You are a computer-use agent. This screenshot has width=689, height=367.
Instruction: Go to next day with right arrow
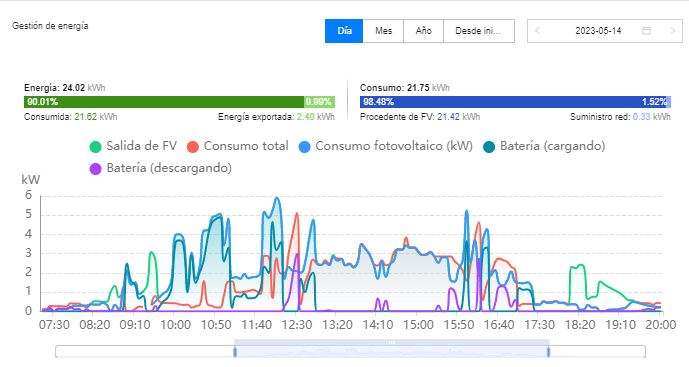tap(672, 31)
